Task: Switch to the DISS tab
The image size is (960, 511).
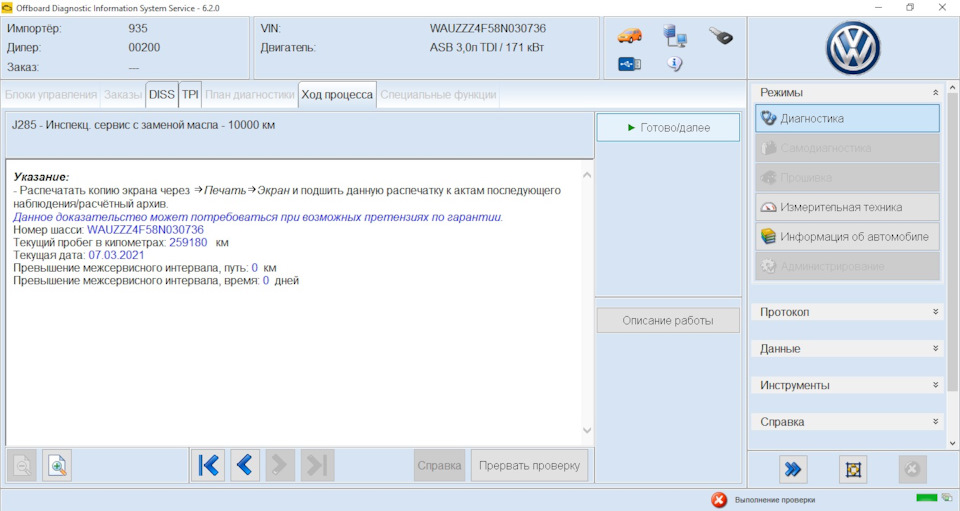Action: pyautogui.click(x=162, y=95)
